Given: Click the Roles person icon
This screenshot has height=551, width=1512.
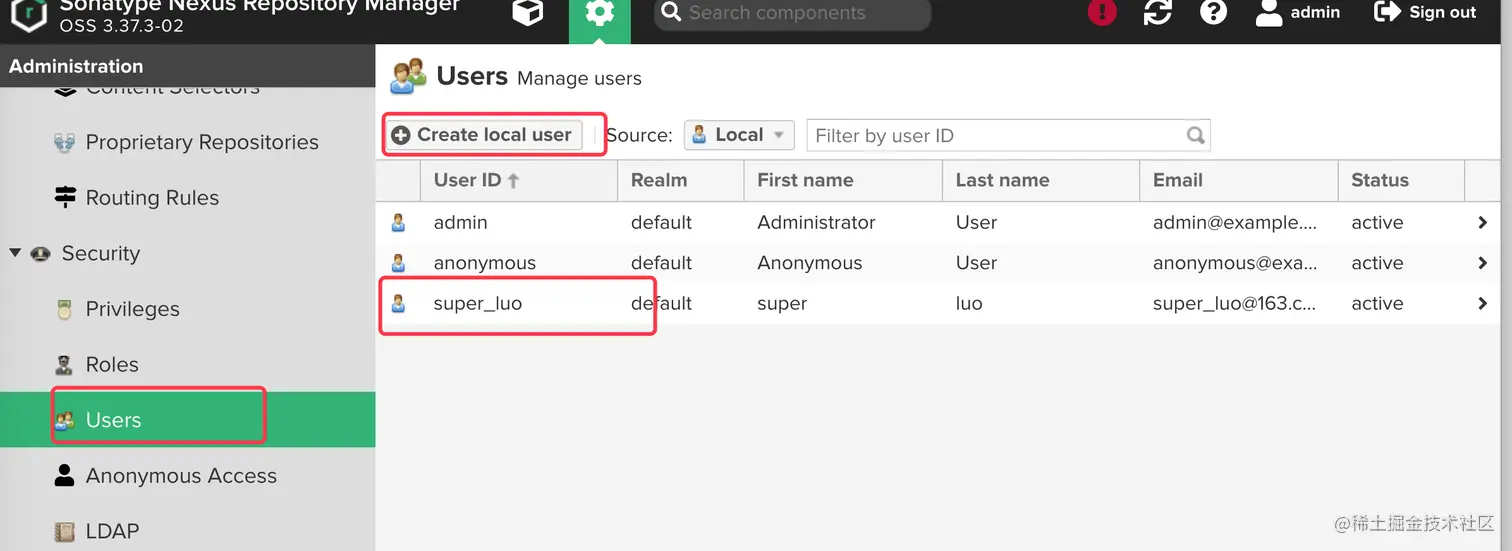Looking at the screenshot, I should 65,365.
